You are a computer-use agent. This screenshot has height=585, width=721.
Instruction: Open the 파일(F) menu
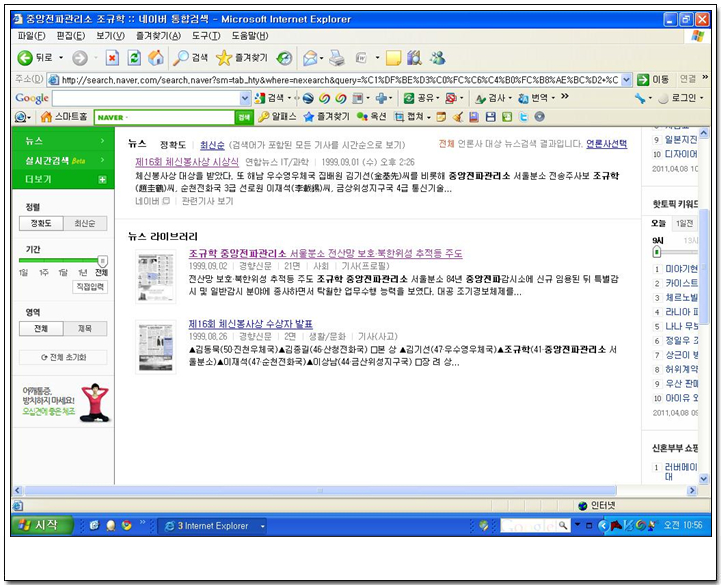tap(31, 35)
